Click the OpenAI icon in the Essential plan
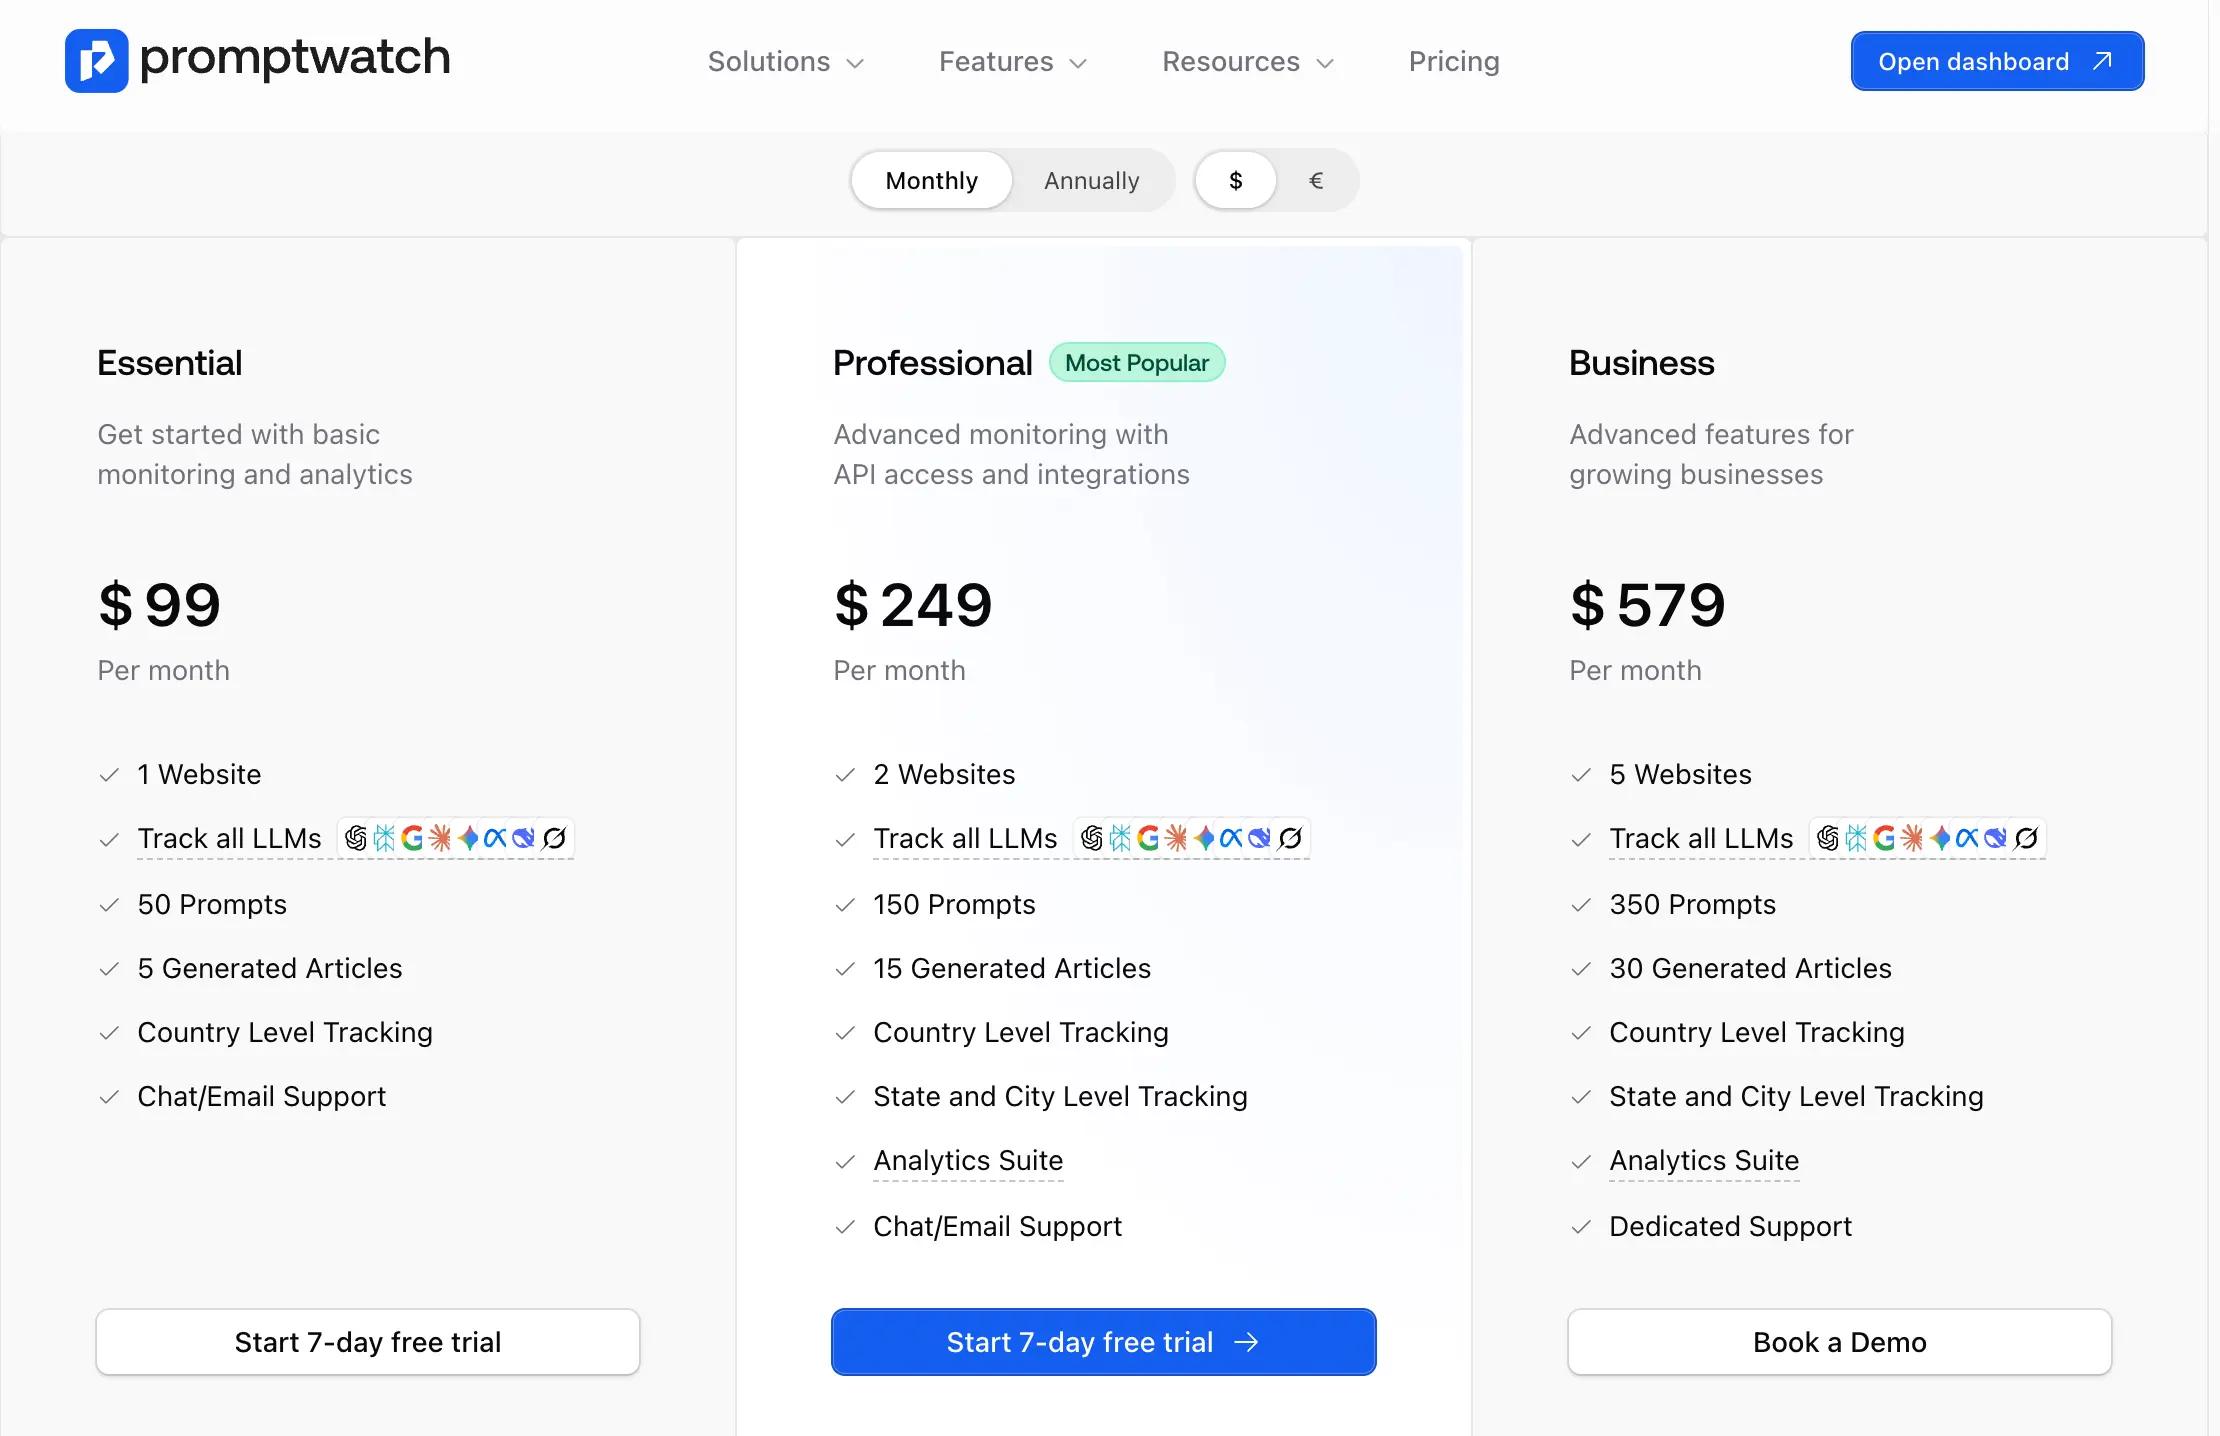The image size is (2220, 1436). (357, 839)
